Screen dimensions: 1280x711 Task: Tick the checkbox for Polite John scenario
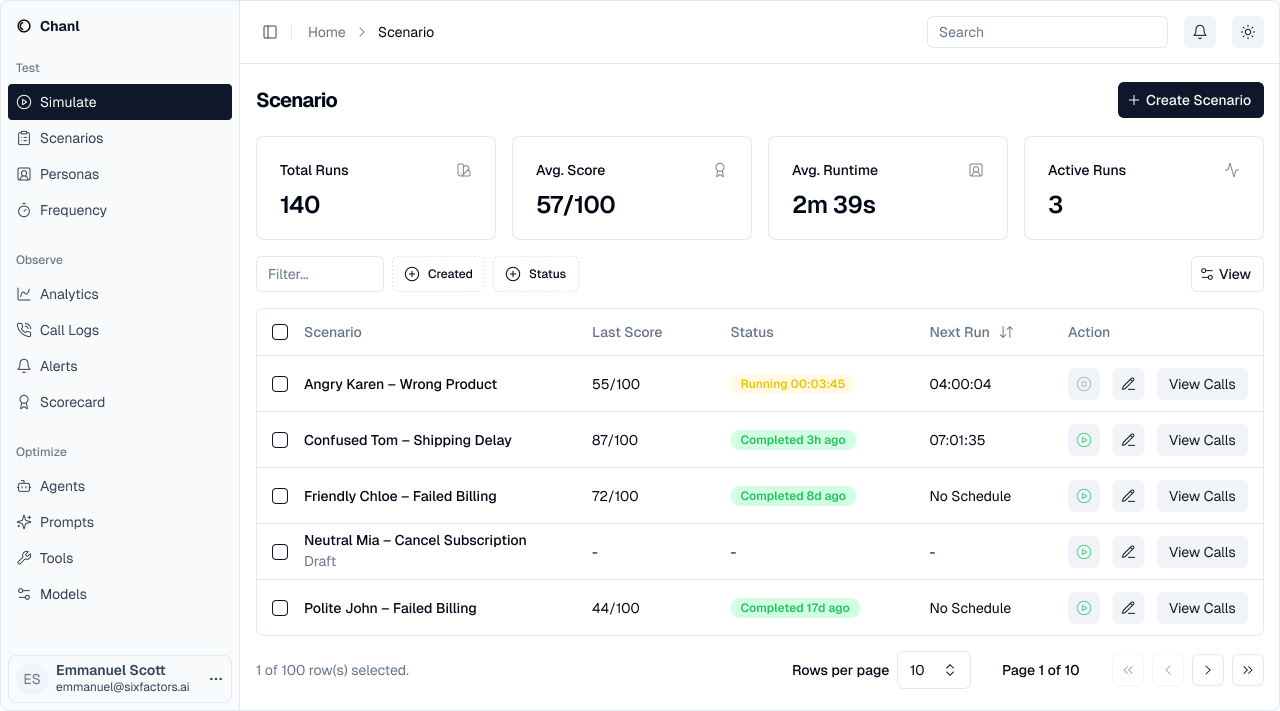(280, 608)
